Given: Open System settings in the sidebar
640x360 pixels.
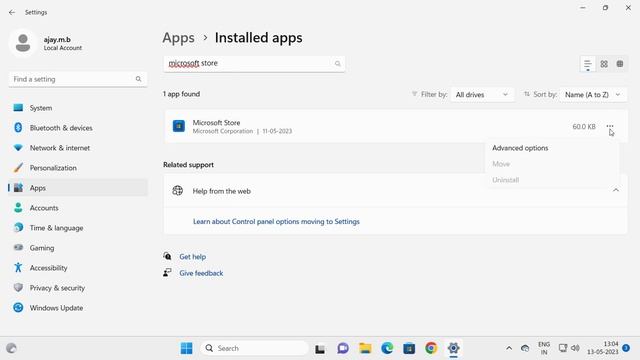Looking at the screenshot, I should [x=78, y=108].
